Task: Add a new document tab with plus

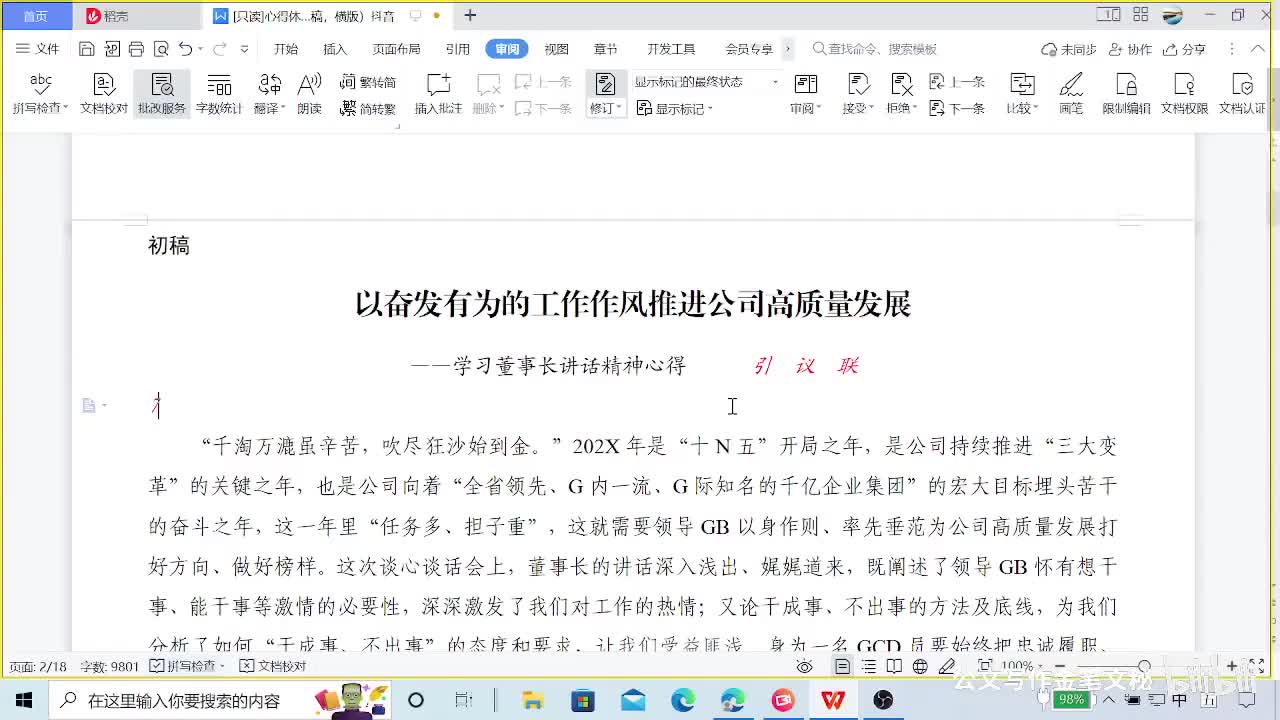Action: coord(470,15)
